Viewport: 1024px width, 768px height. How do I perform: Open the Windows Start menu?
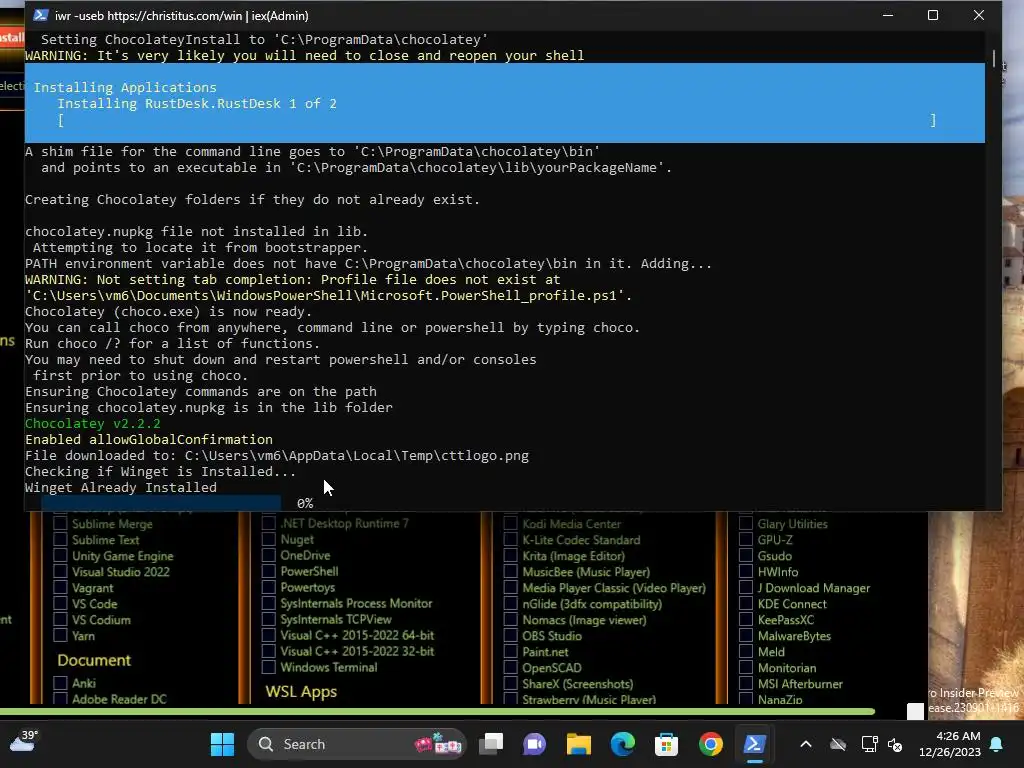click(222, 744)
